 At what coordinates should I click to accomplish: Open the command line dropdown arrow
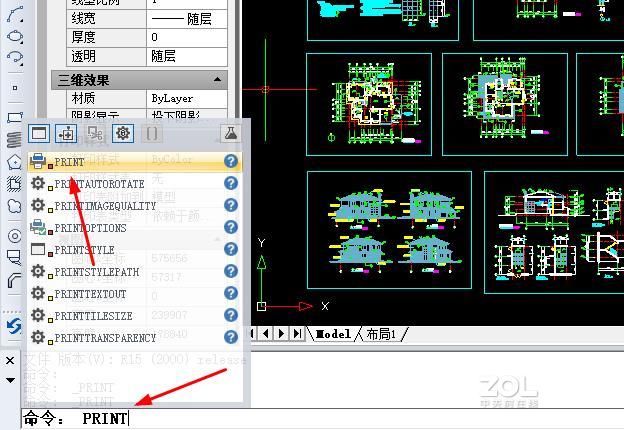10,380
